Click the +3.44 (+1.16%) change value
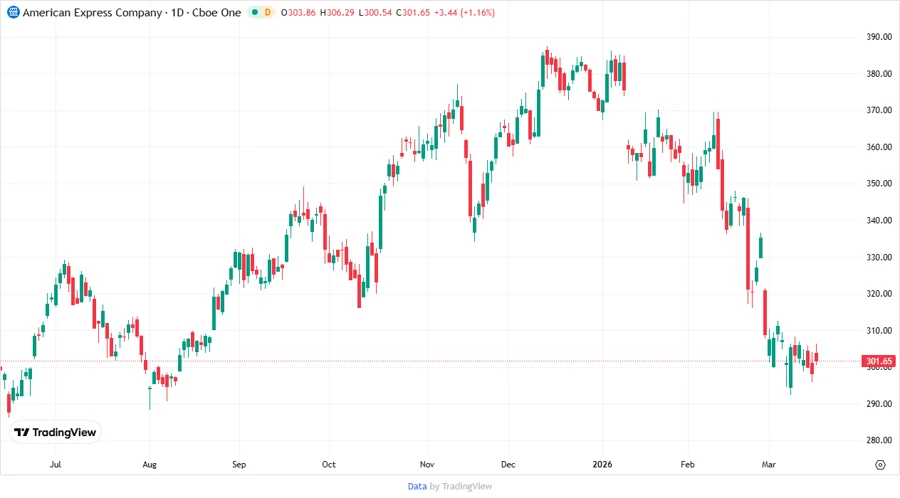Viewport: 900px width, 498px height. tap(464, 13)
